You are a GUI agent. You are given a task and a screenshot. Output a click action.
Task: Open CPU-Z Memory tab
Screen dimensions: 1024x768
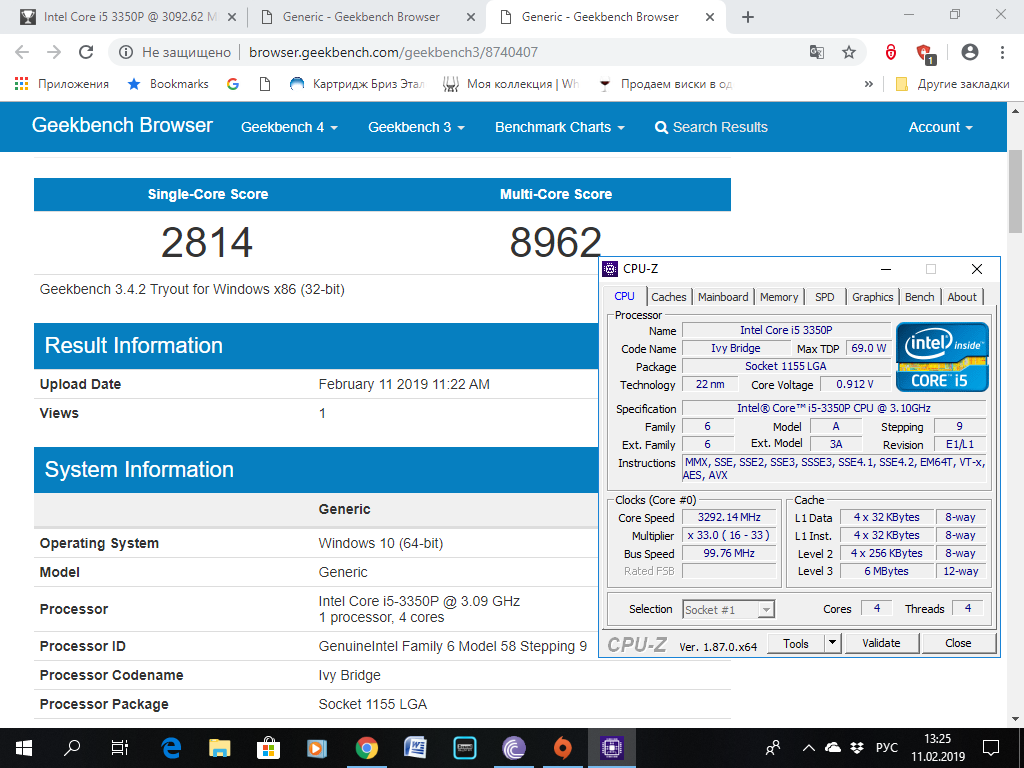click(x=779, y=296)
